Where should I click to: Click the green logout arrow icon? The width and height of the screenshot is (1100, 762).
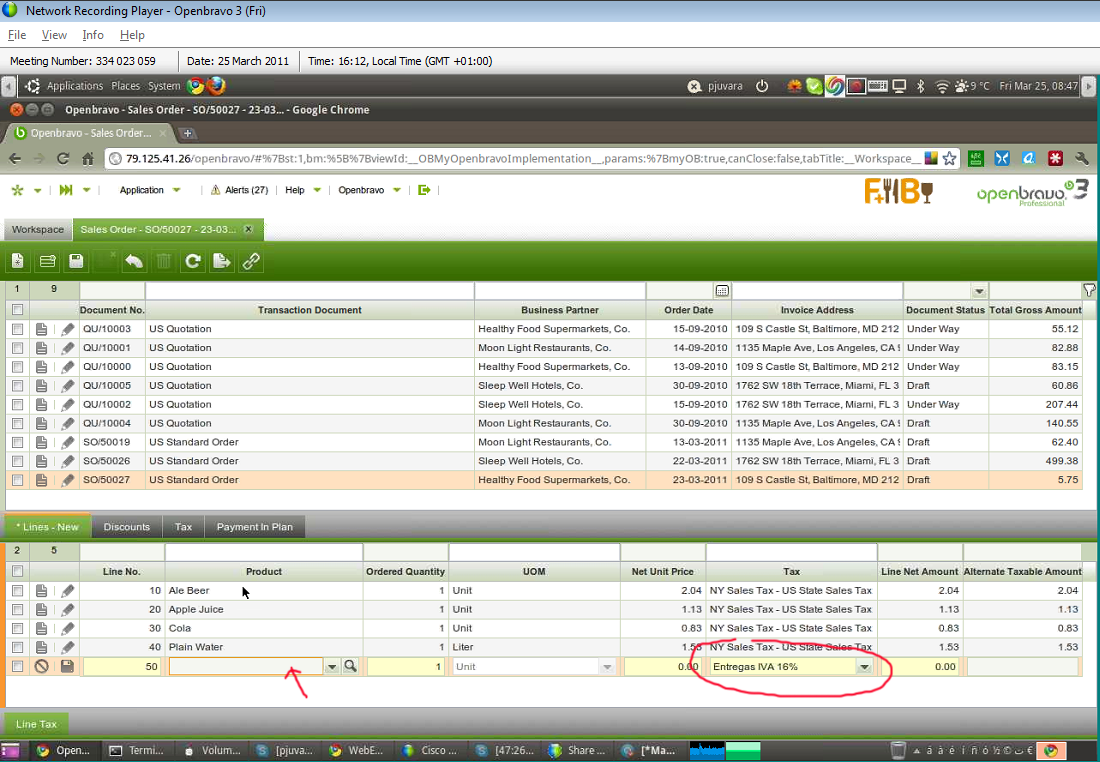click(x=424, y=190)
